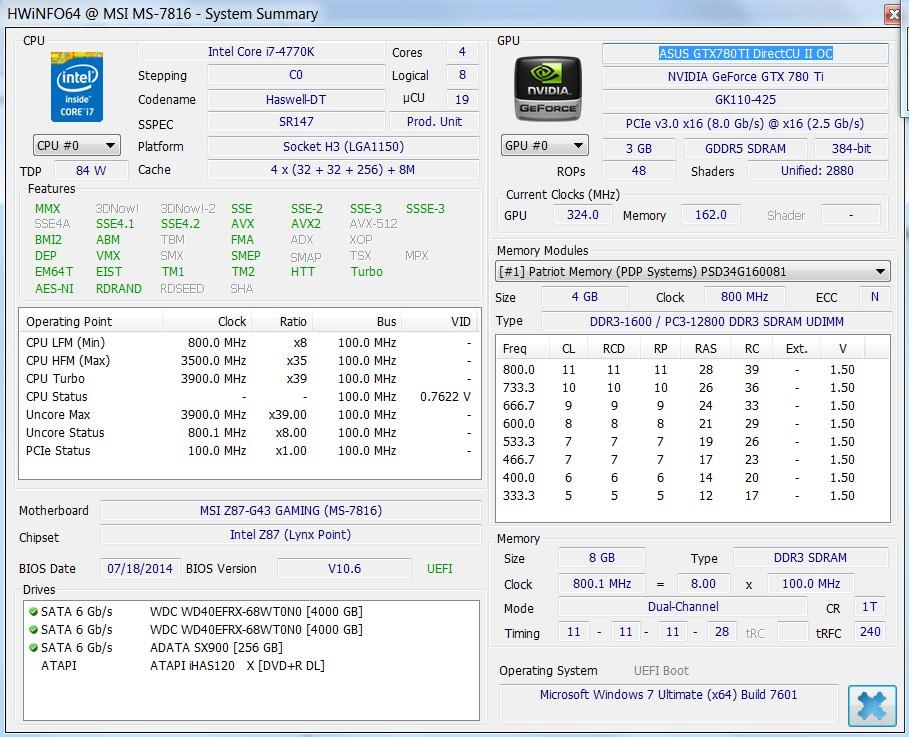Select the 533.3 frequency timing row

(x=692, y=442)
